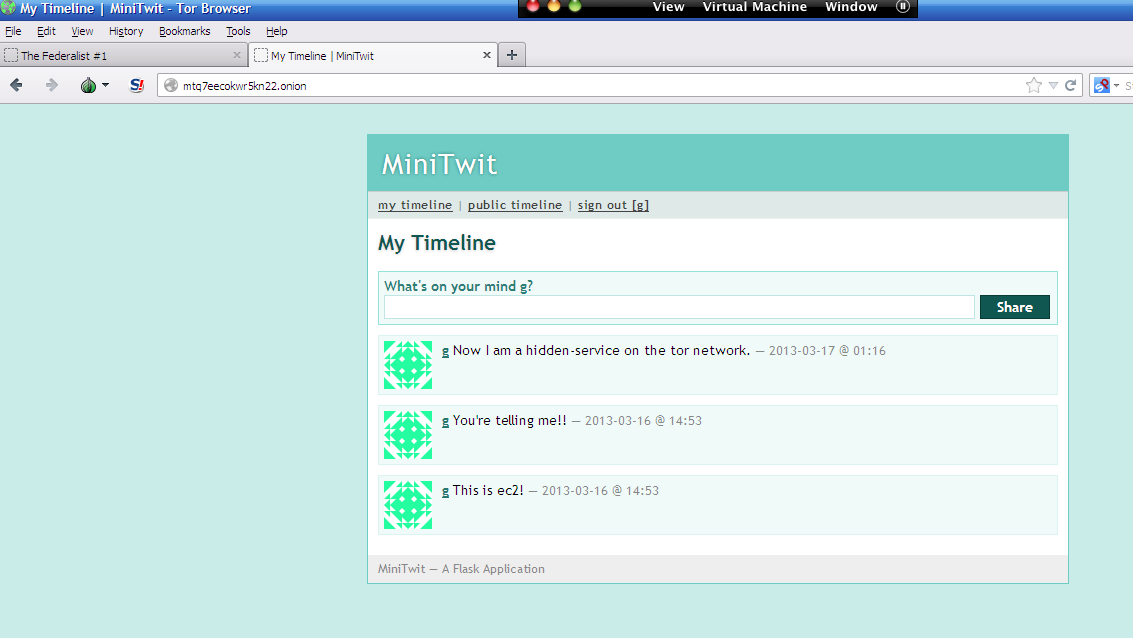
Task: Open the Virtual Machine menu
Action: tap(754, 7)
